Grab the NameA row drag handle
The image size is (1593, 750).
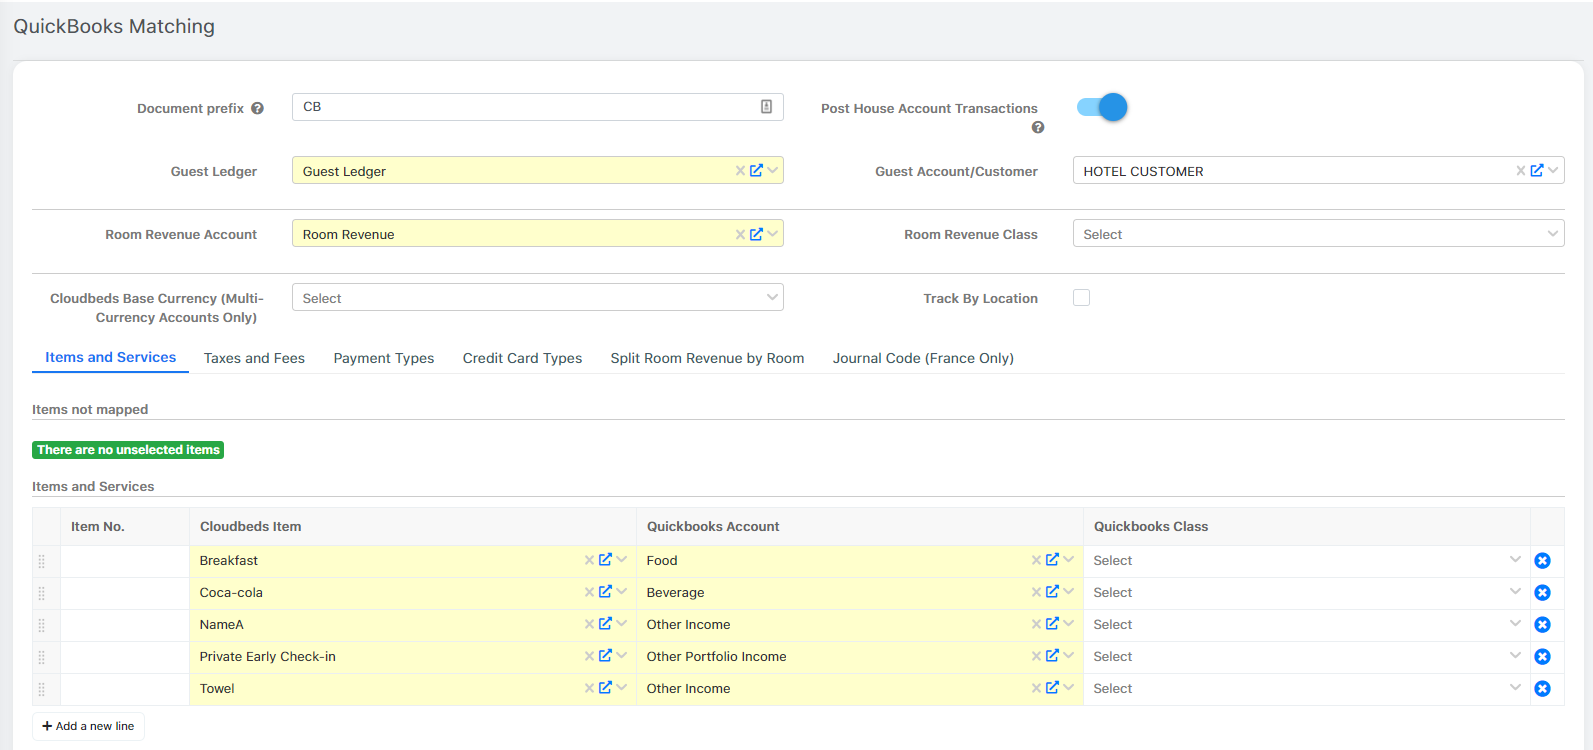point(42,625)
